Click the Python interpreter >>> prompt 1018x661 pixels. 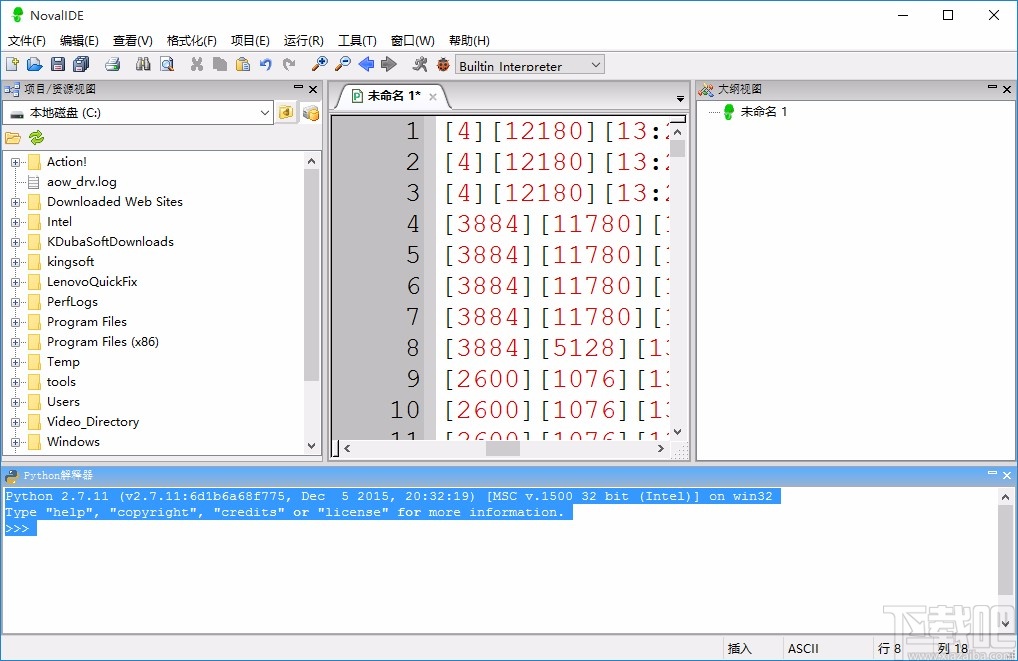18,529
